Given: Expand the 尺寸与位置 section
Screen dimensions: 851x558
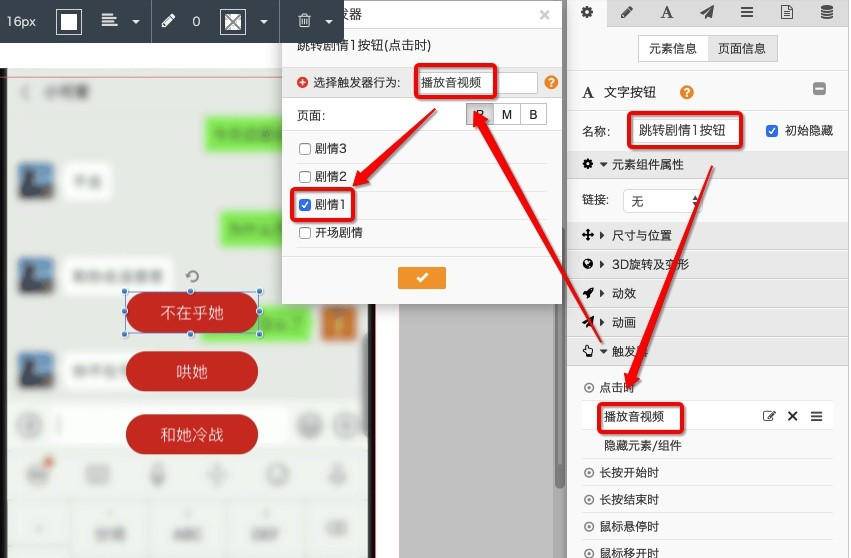Looking at the screenshot, I should [642, 236].
